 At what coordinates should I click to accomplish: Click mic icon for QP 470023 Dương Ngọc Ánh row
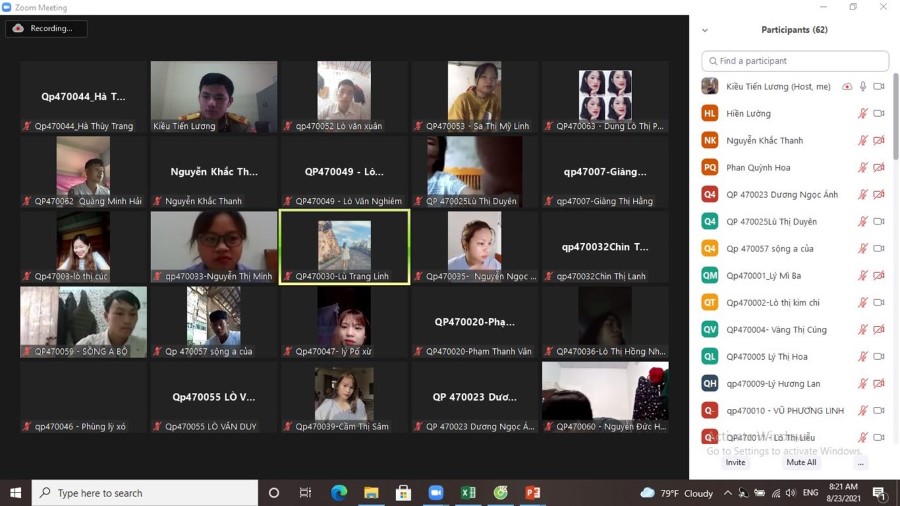[x=863, y=194]
